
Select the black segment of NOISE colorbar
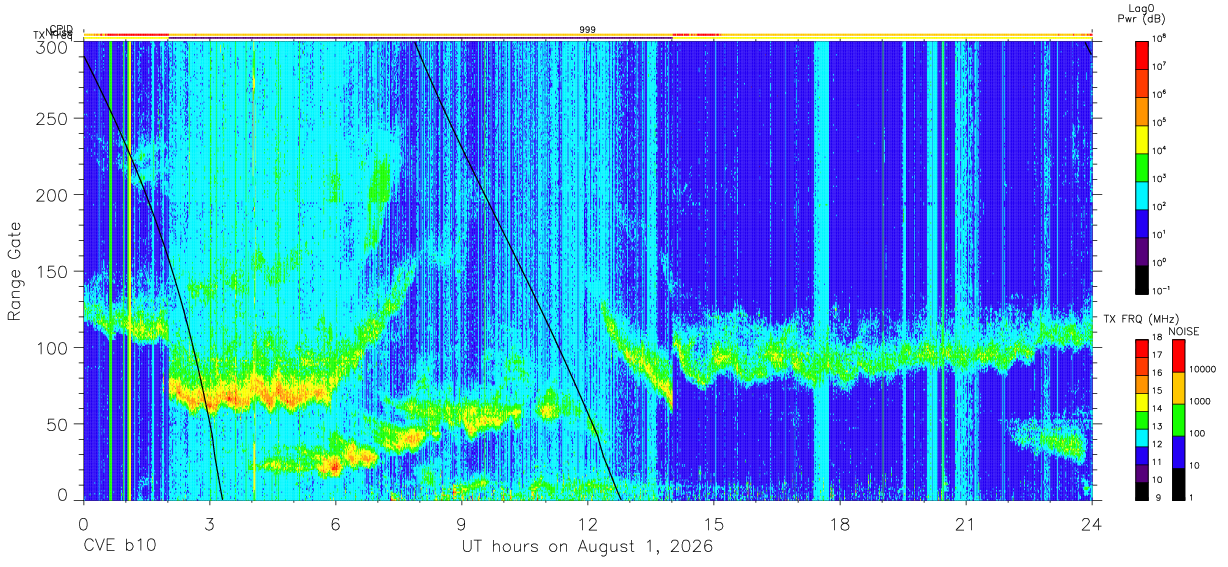(x=1178, y=482)
